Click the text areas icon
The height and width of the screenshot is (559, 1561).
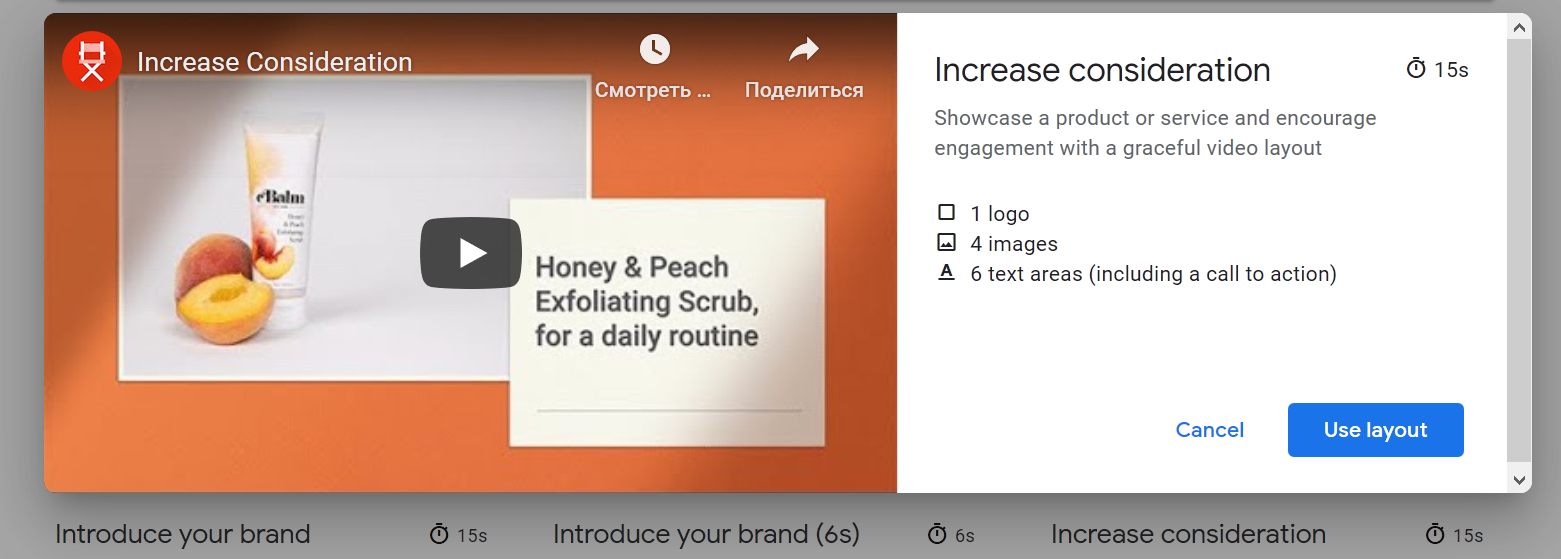(946, 273)
